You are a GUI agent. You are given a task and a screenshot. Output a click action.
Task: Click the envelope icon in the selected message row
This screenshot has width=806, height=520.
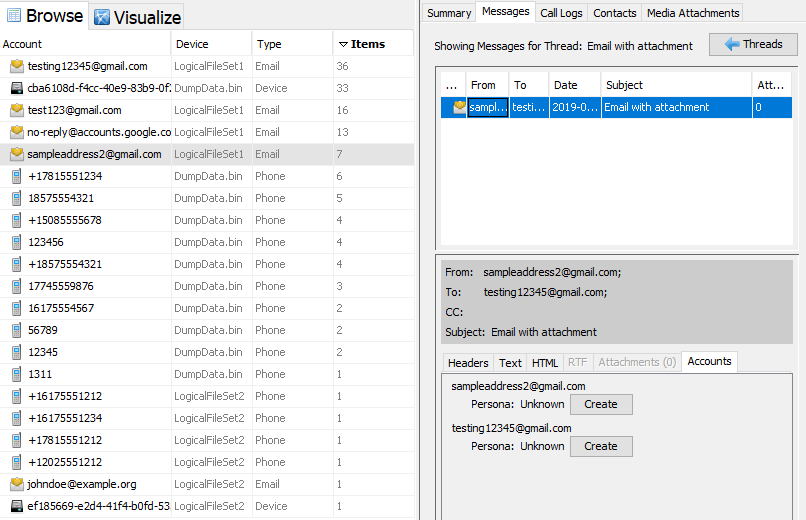tap(459, 108)
